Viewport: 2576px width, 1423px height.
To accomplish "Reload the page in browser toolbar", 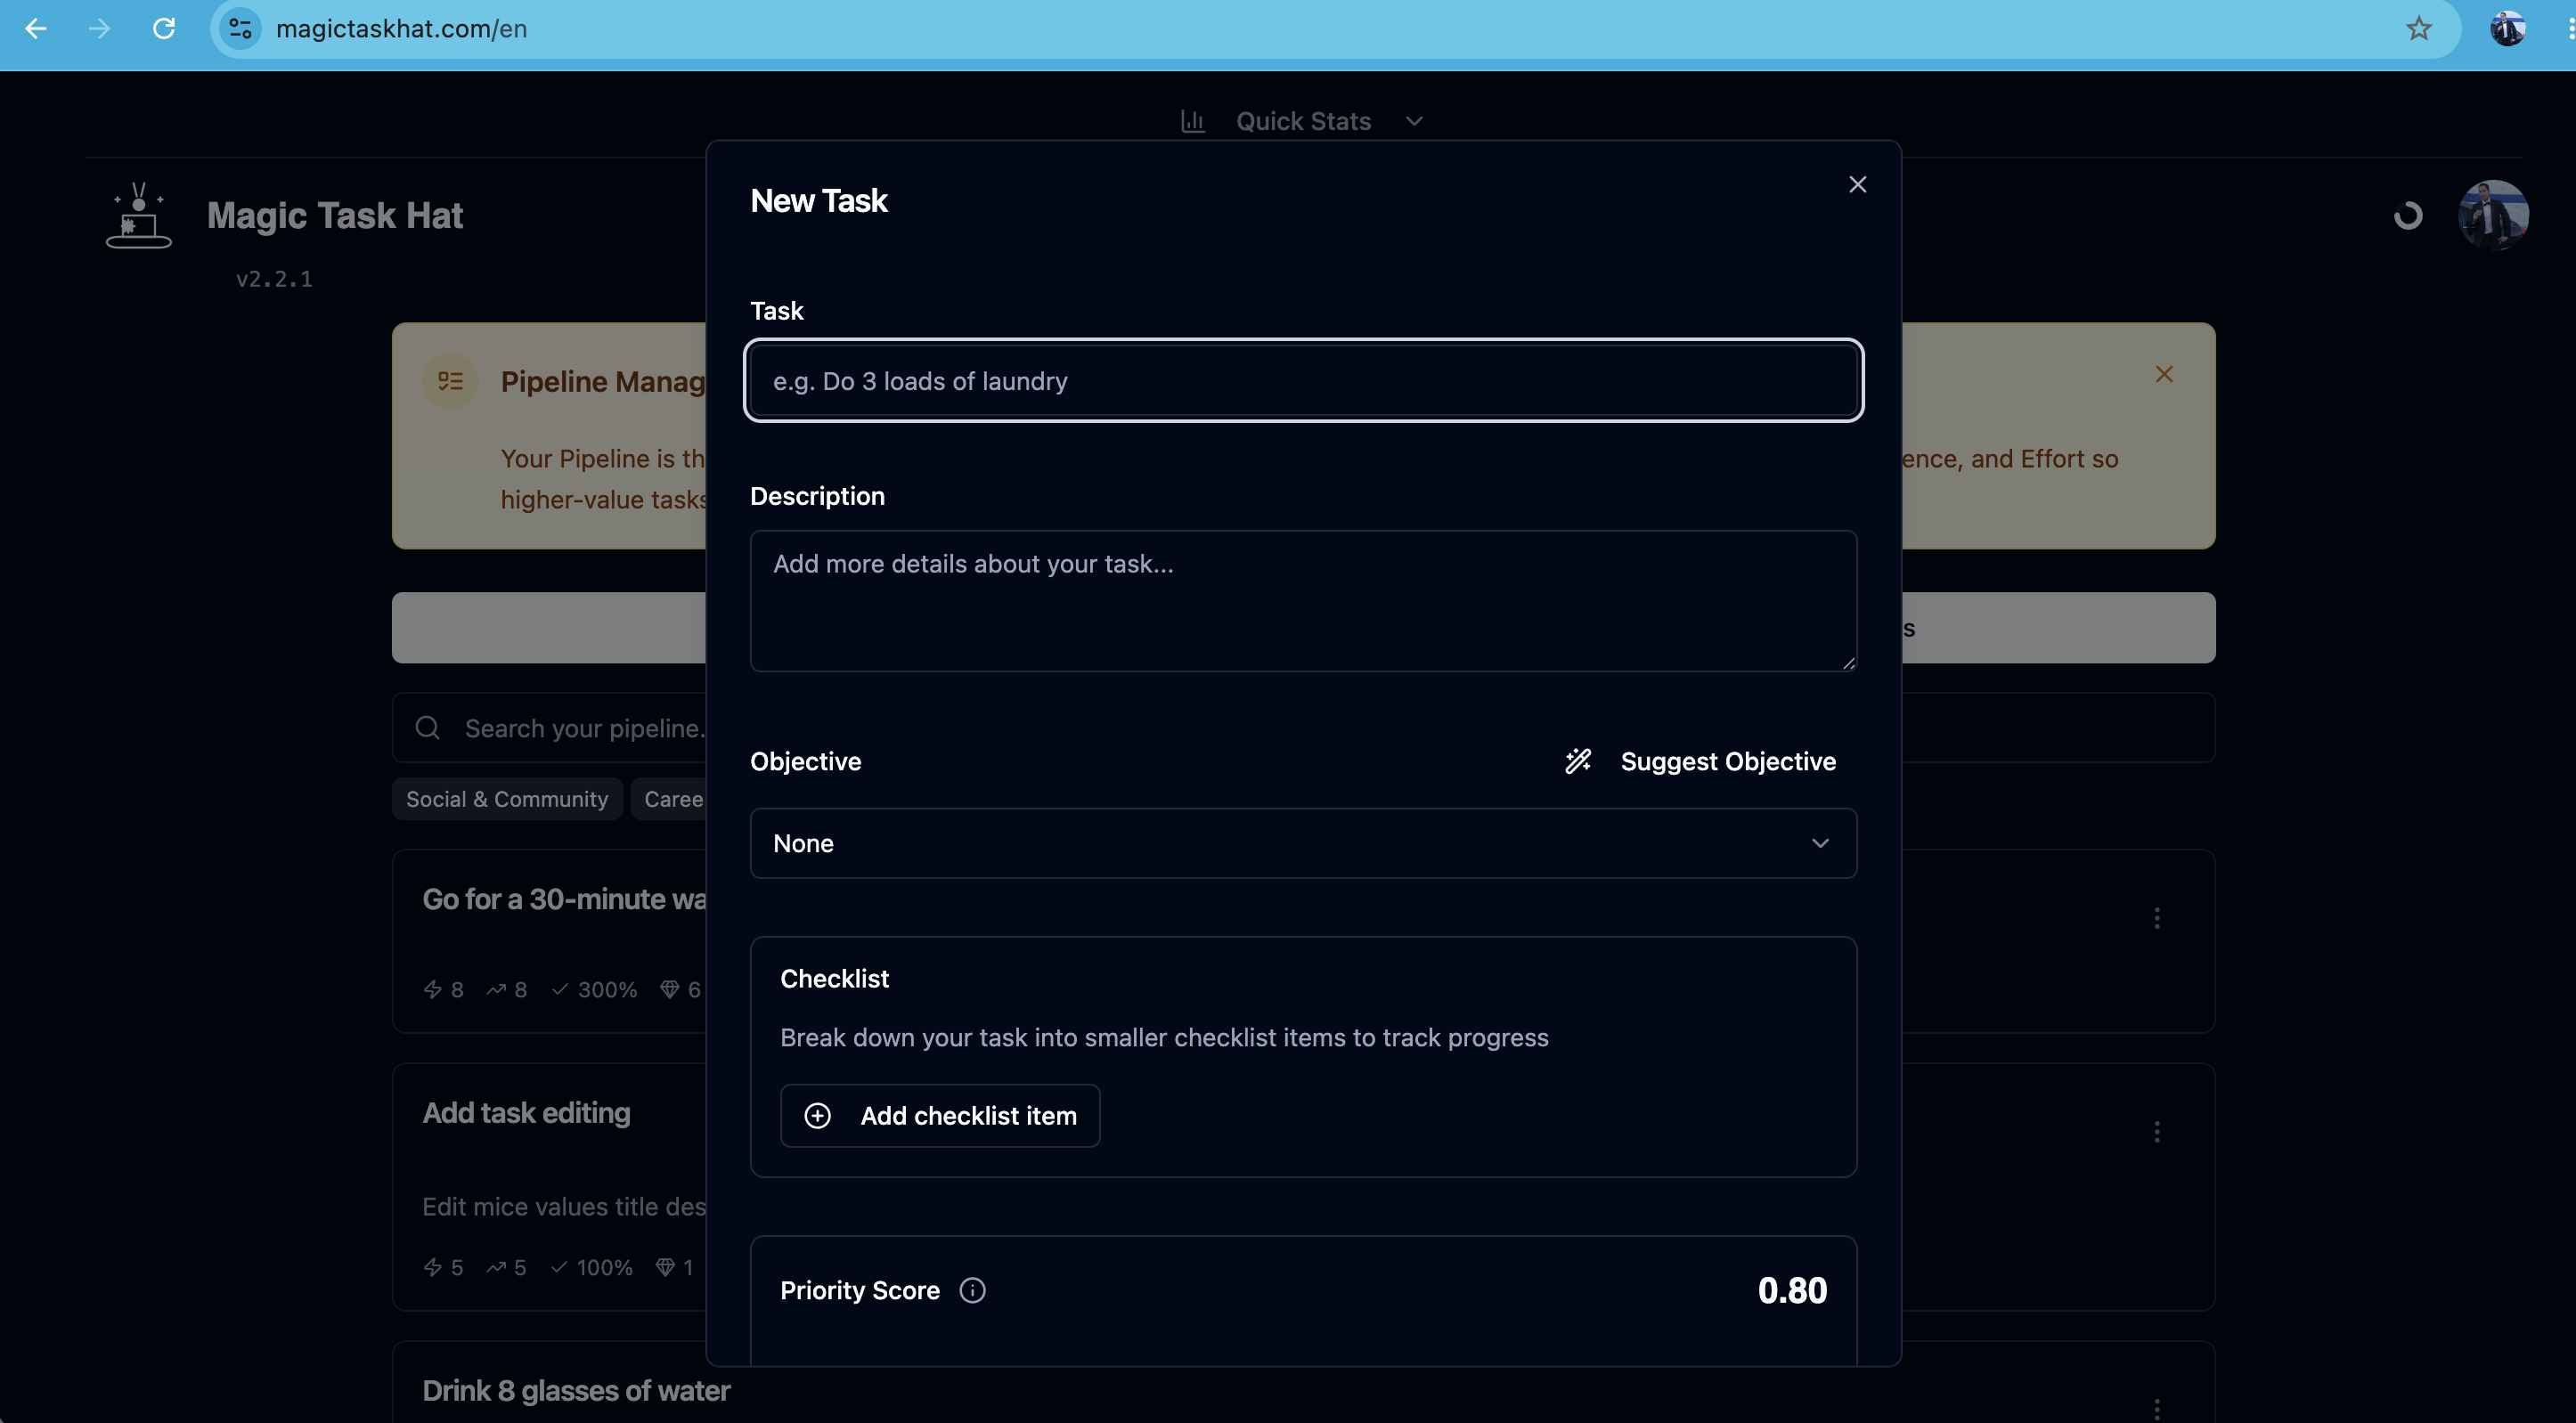I will 164,28.
